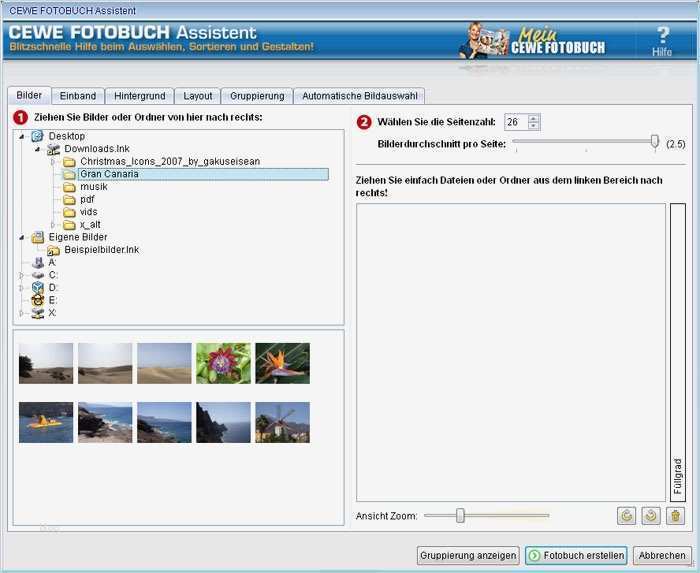Select the A: floppy drive icon

38,262
